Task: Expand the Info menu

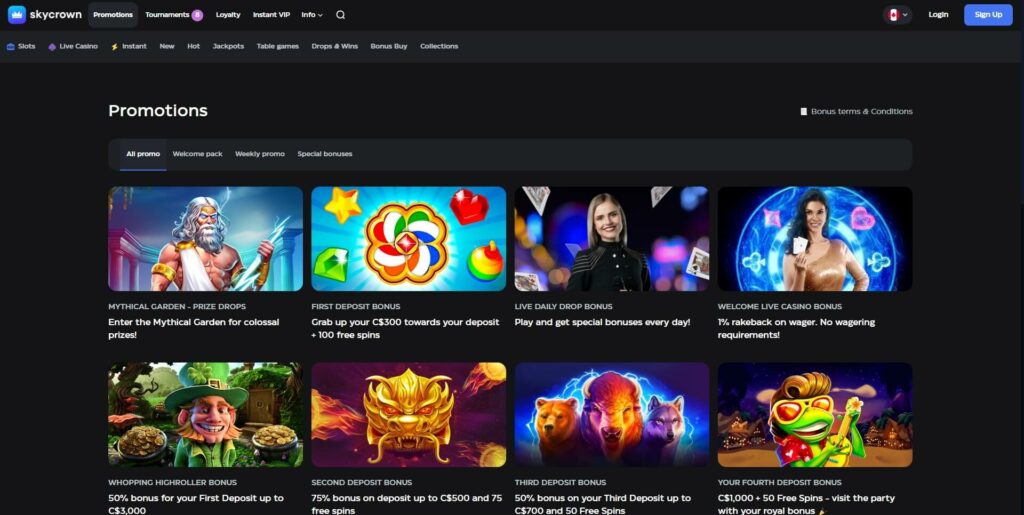Action: pos(312,14)
